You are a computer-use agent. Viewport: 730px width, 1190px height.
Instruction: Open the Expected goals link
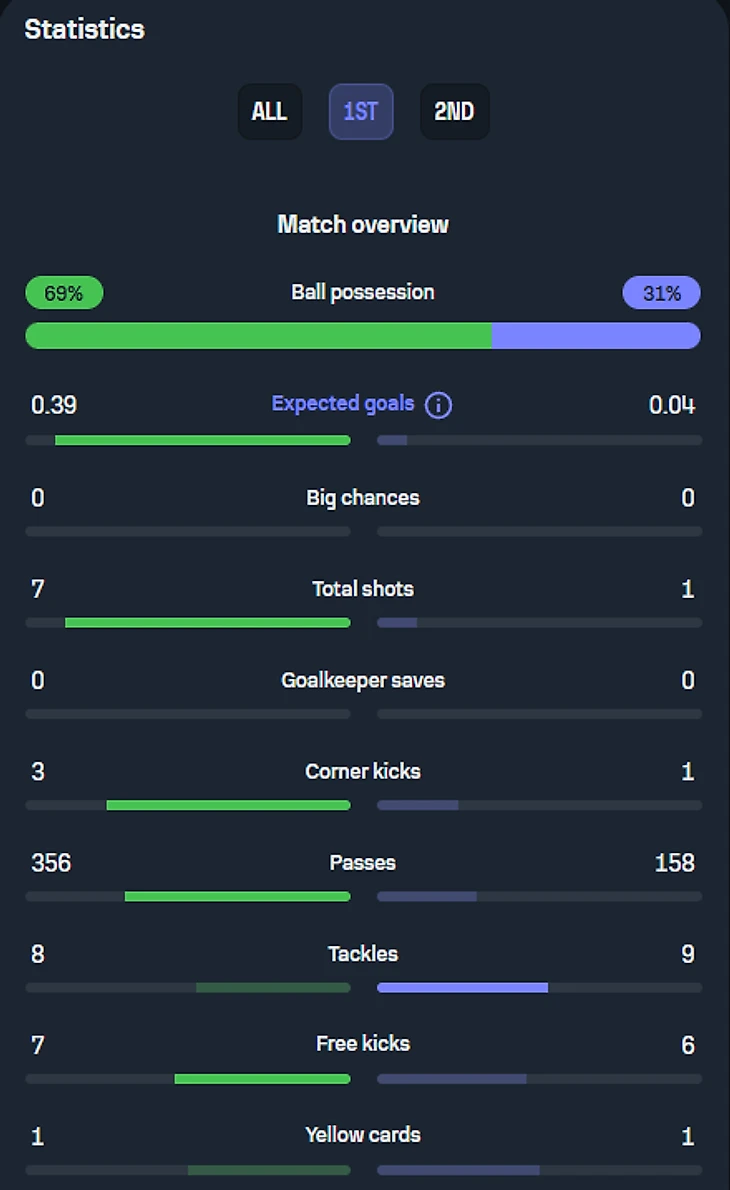pos(343,404)
